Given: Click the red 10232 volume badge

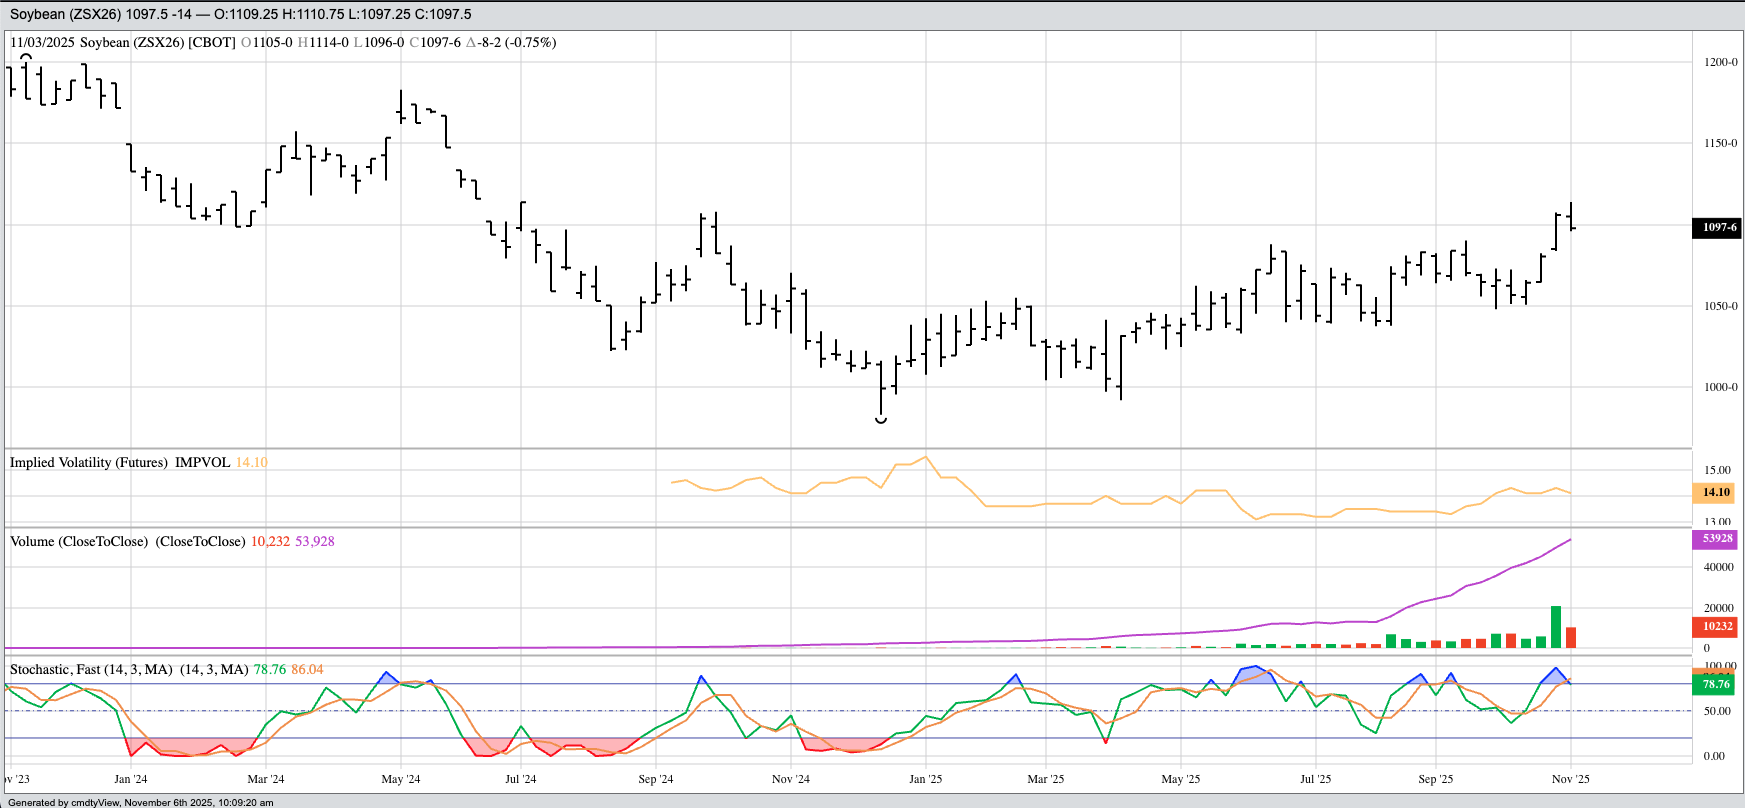Looking at the screenshot, I should tap(1716, 626).
